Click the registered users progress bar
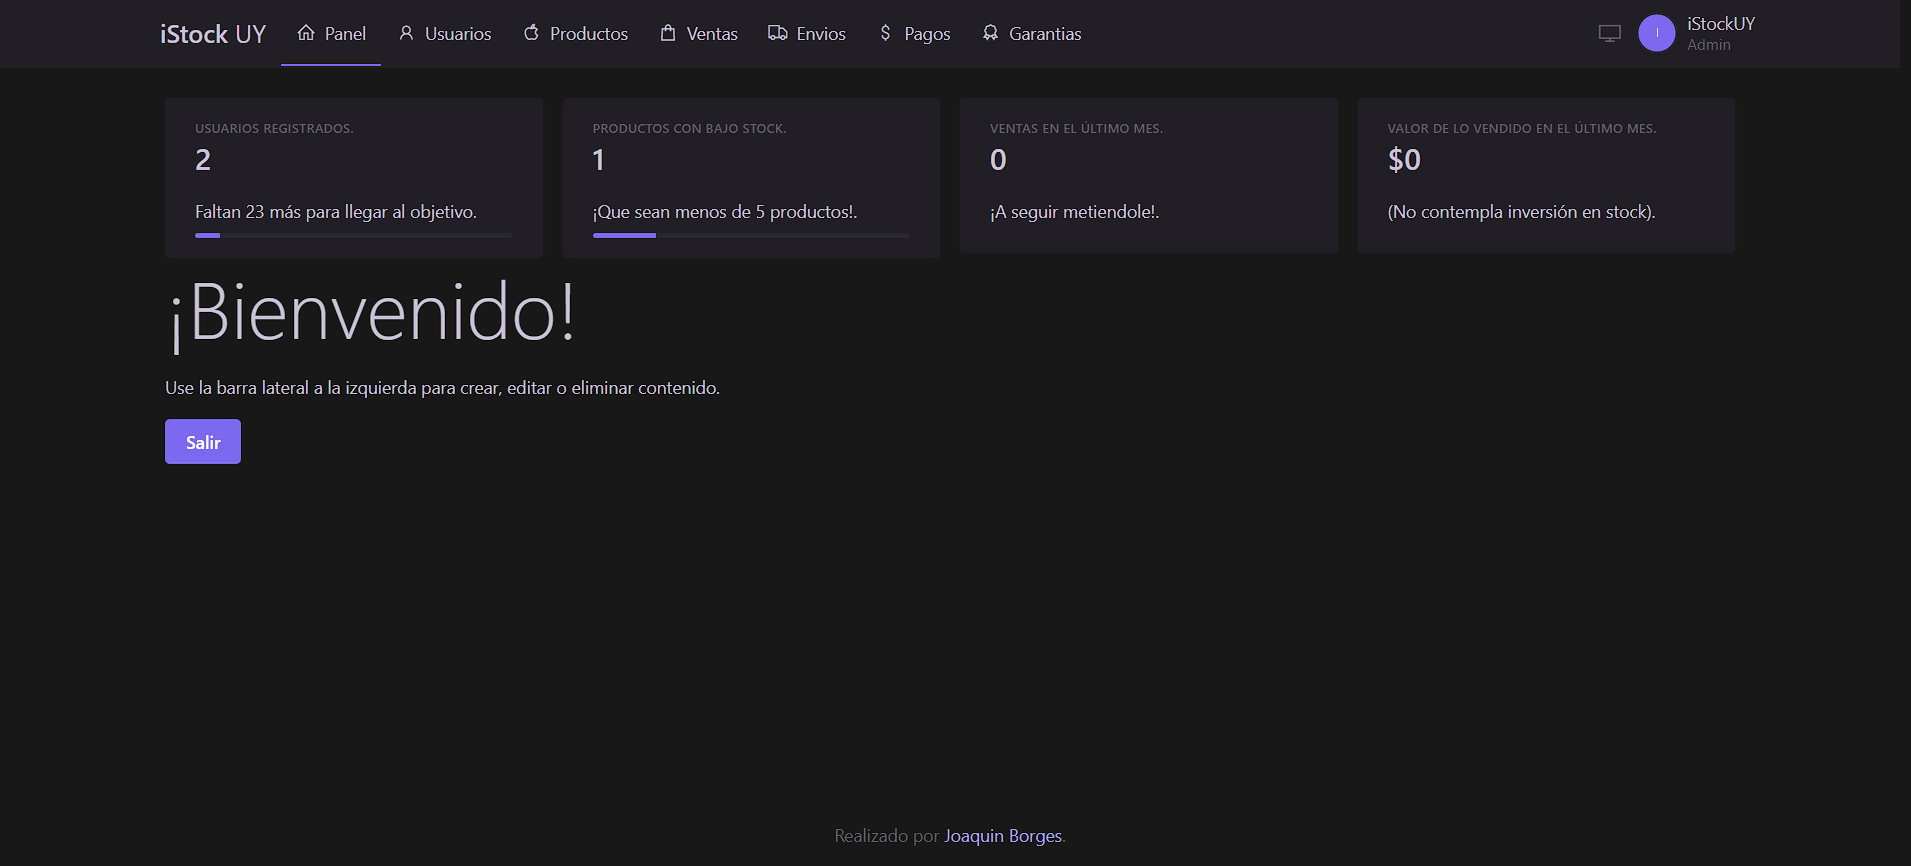1911x866 pixels. pos(353,235)
